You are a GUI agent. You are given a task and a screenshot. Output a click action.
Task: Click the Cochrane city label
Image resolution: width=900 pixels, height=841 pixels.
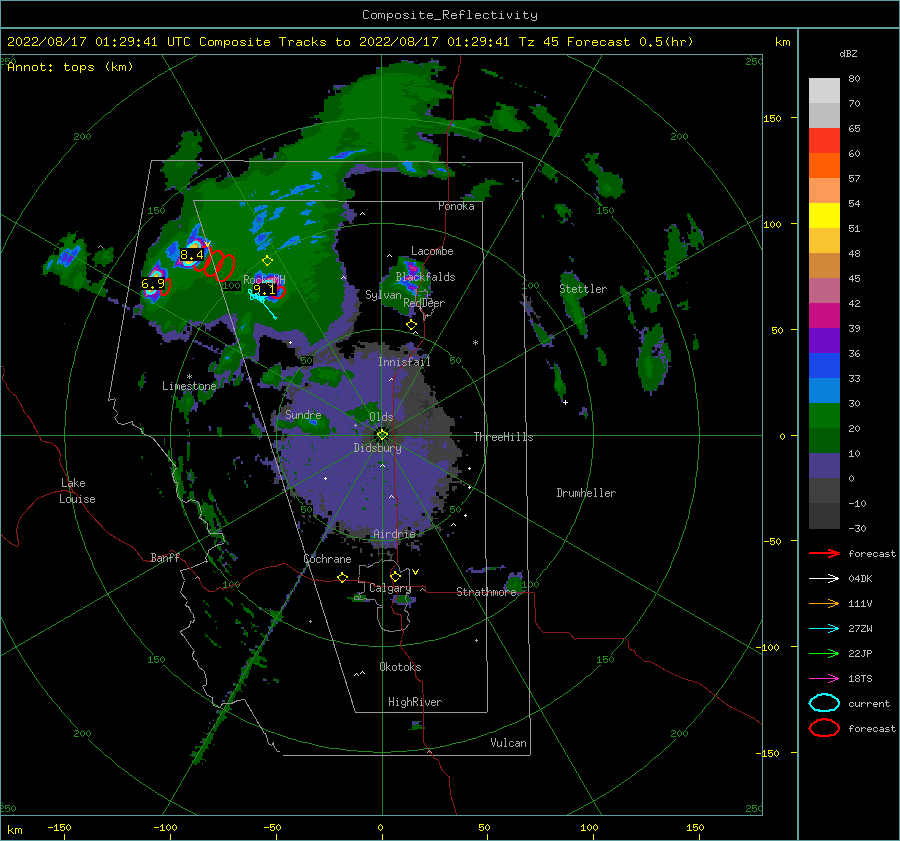[327, 559]
